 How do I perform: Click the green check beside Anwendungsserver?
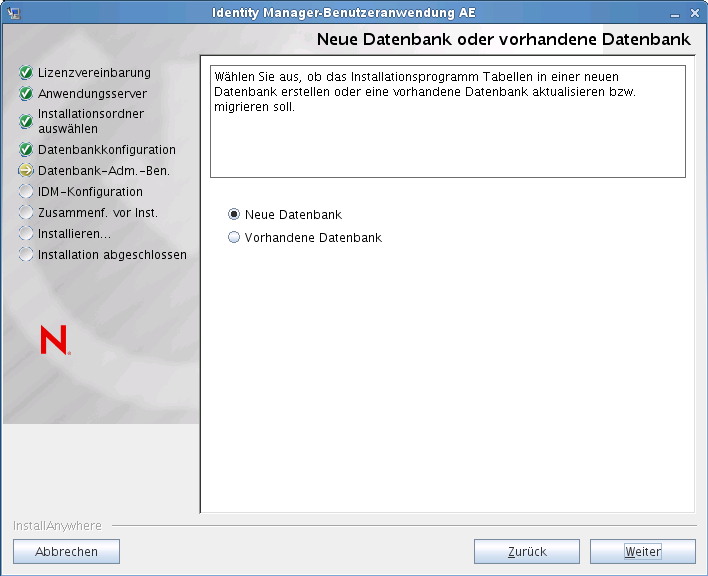click(26, 93)
